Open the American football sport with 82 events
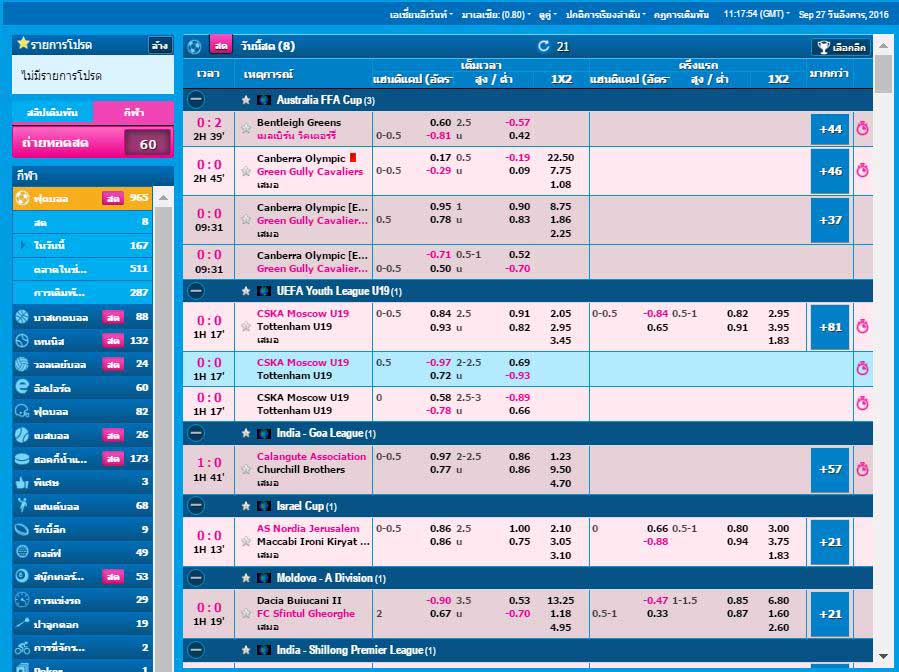Screen dimensions: 899x672 click(x=83, y=411)
